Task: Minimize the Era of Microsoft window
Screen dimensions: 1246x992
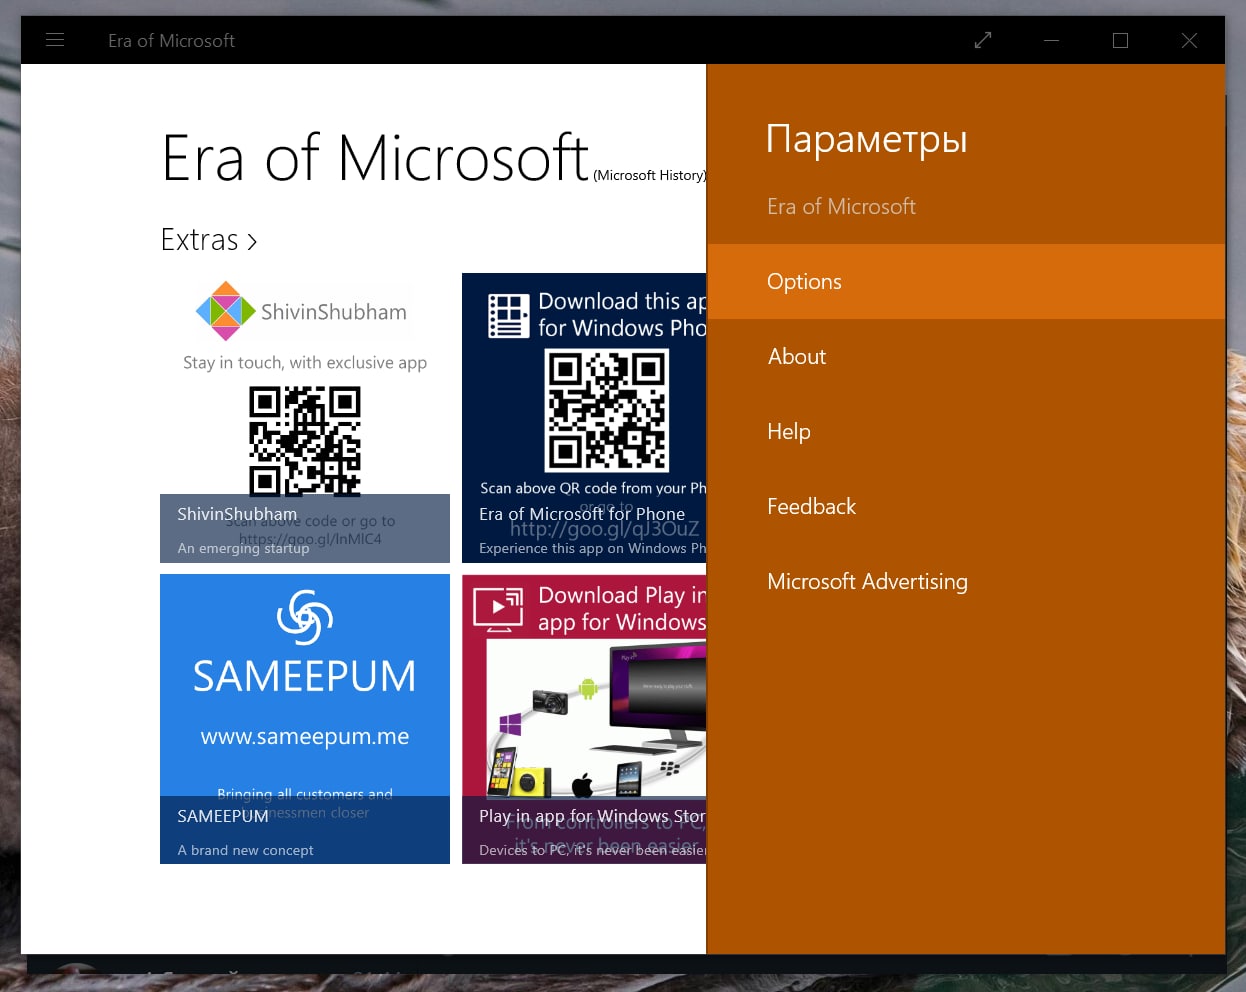Action: click(1051, 40)
